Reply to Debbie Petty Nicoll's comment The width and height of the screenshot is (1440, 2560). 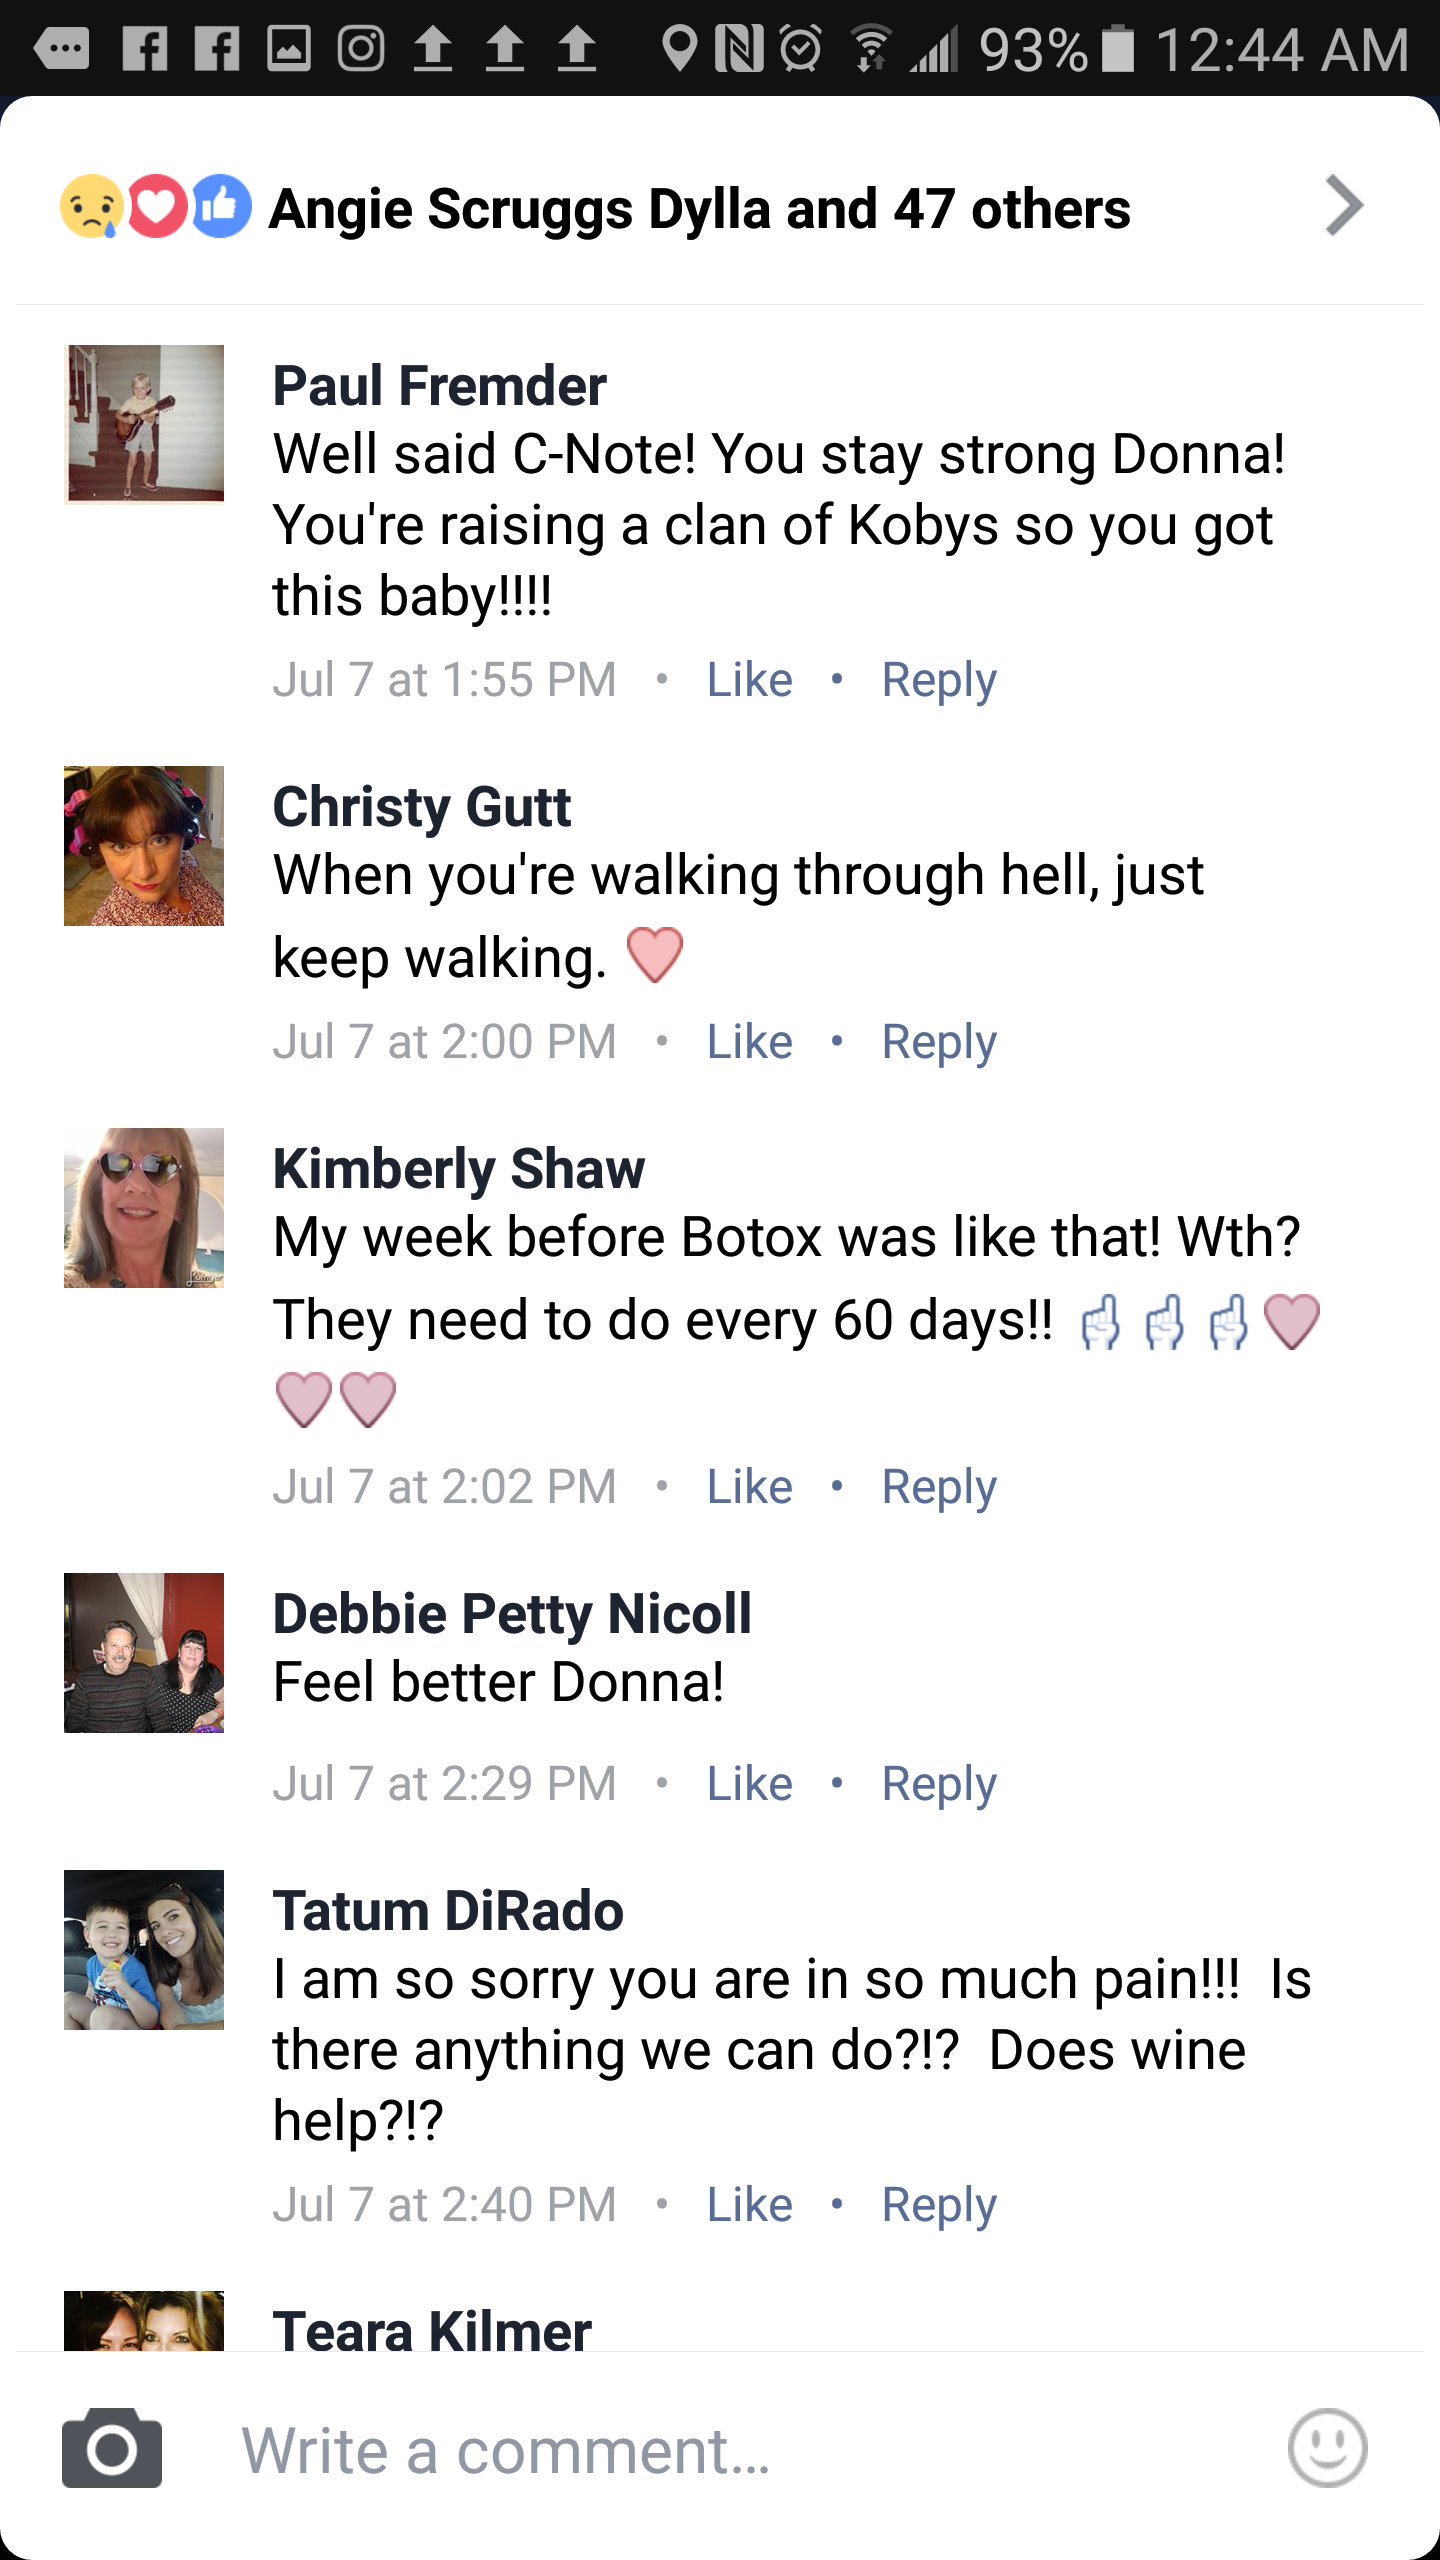click(x=938, y=1784)
